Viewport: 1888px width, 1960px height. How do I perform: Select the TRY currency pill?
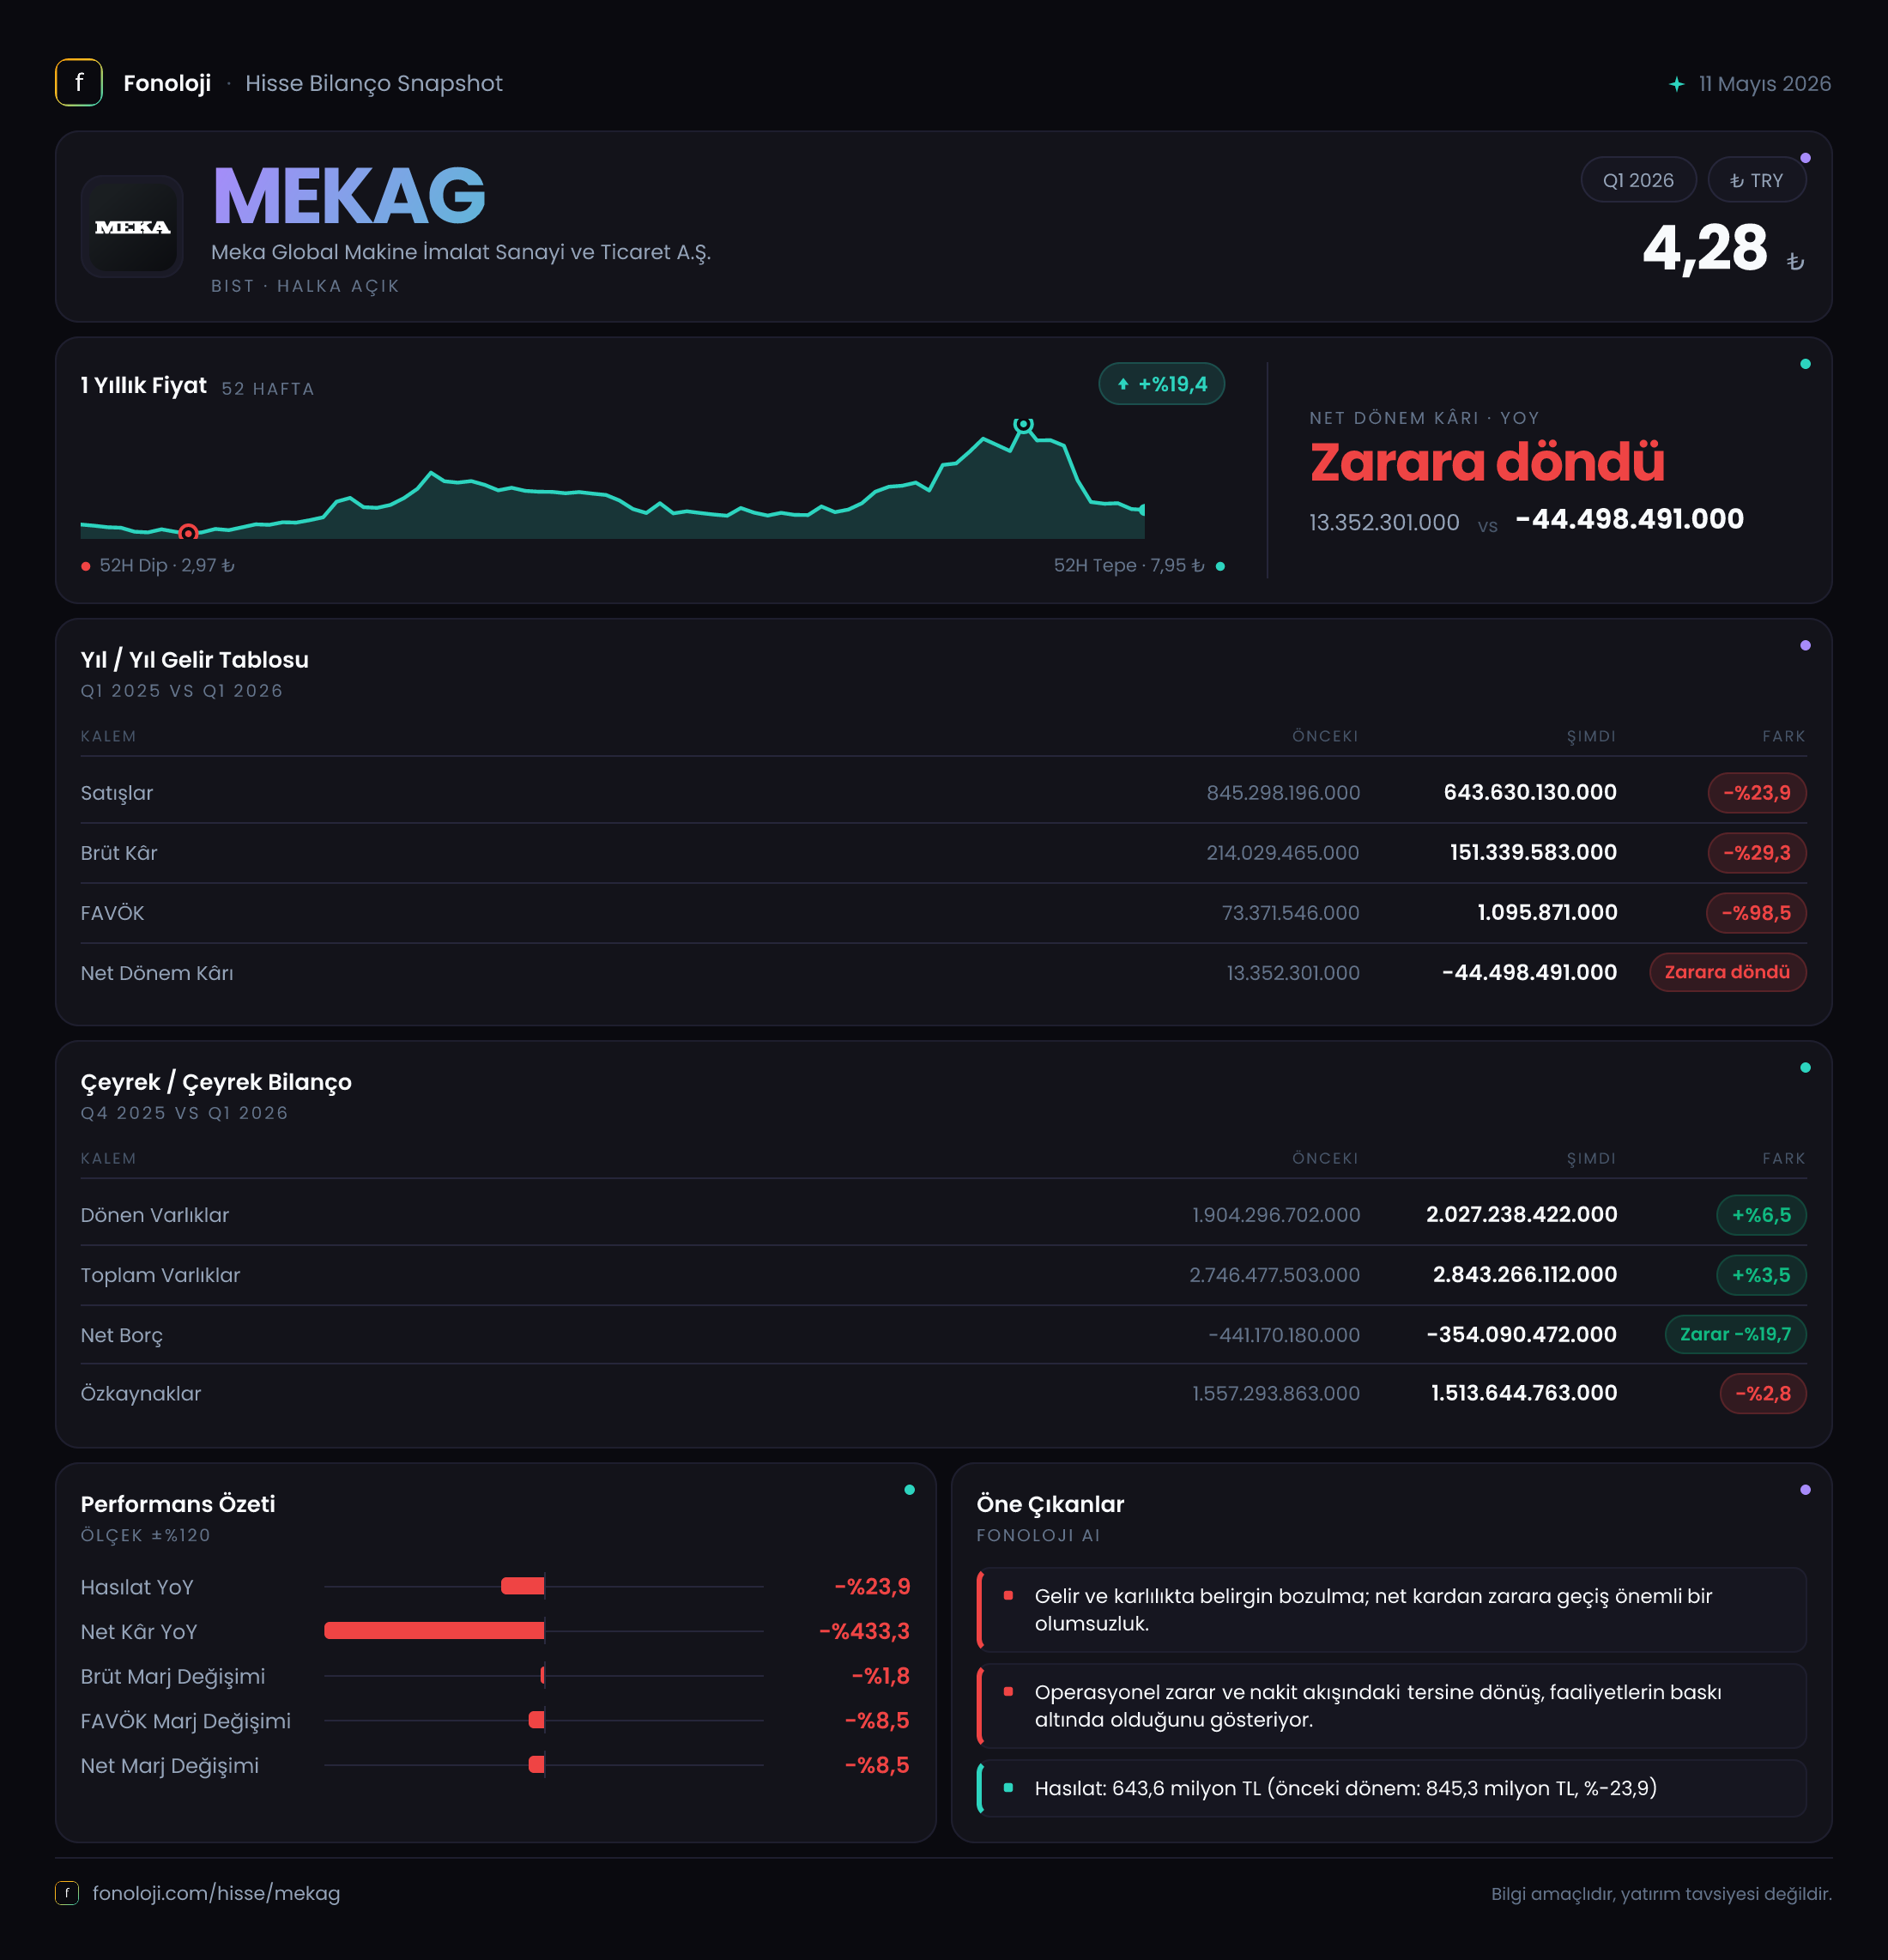tap(1756, 180)
